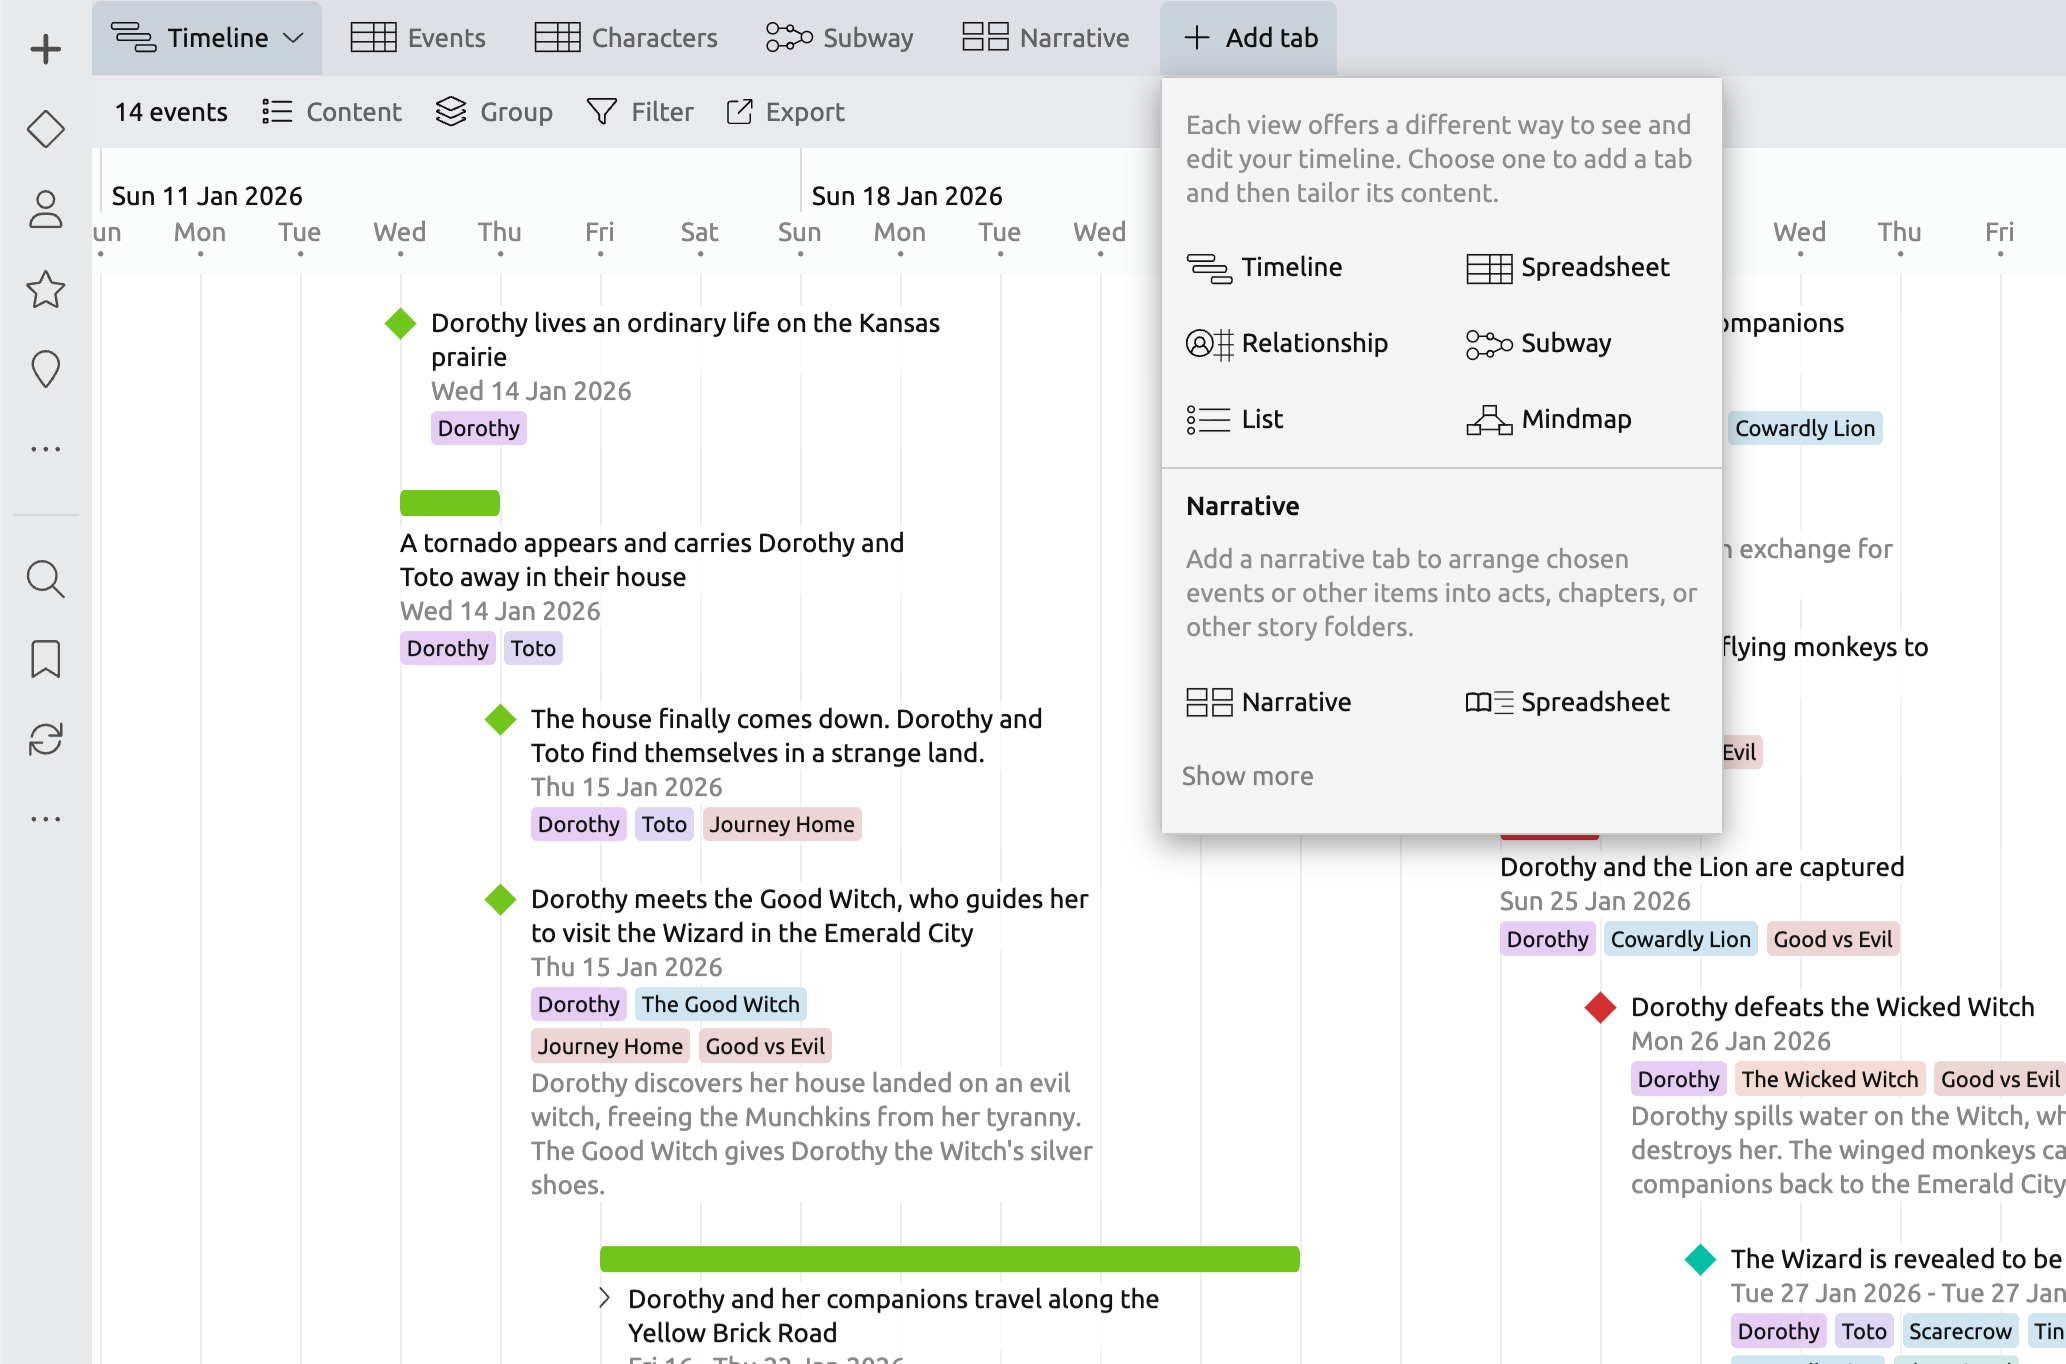Choose Mindmap view from the Add tab panel
This screenshot has height=1364, width=2066.
pyautogui.click(x=1549, y=419)
